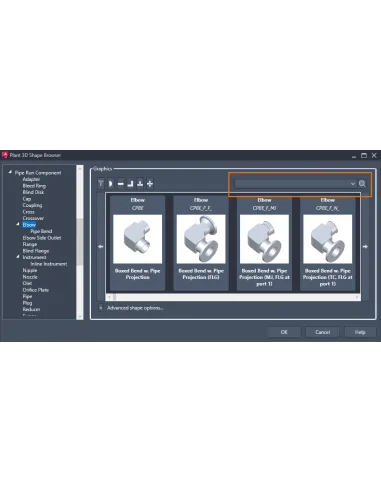
Task: Select Cap in the component tree
Action: tap(27, 199)
